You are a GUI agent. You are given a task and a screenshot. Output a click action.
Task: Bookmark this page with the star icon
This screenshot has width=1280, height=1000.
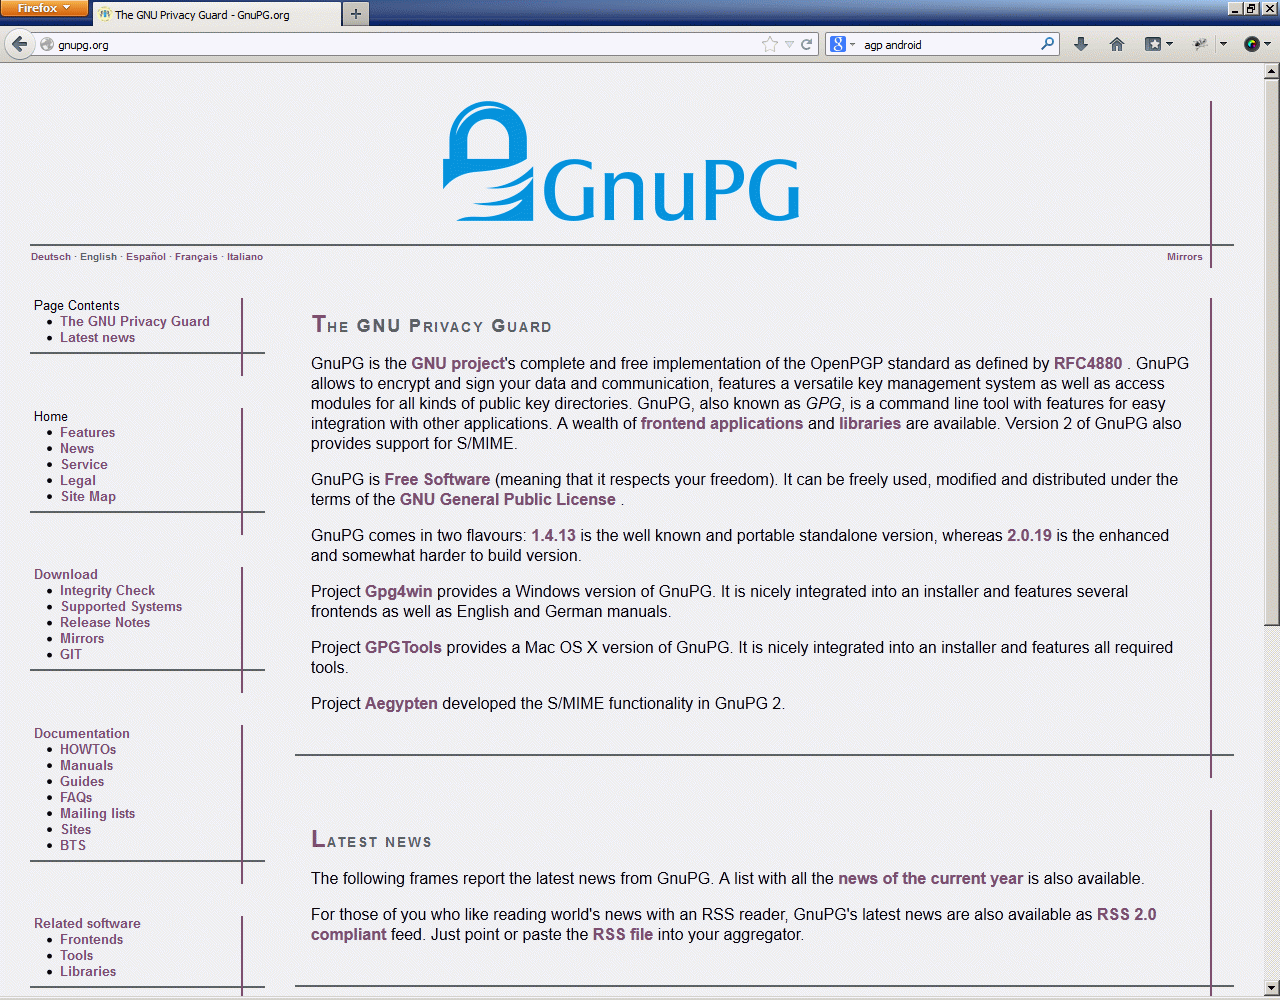769,44
